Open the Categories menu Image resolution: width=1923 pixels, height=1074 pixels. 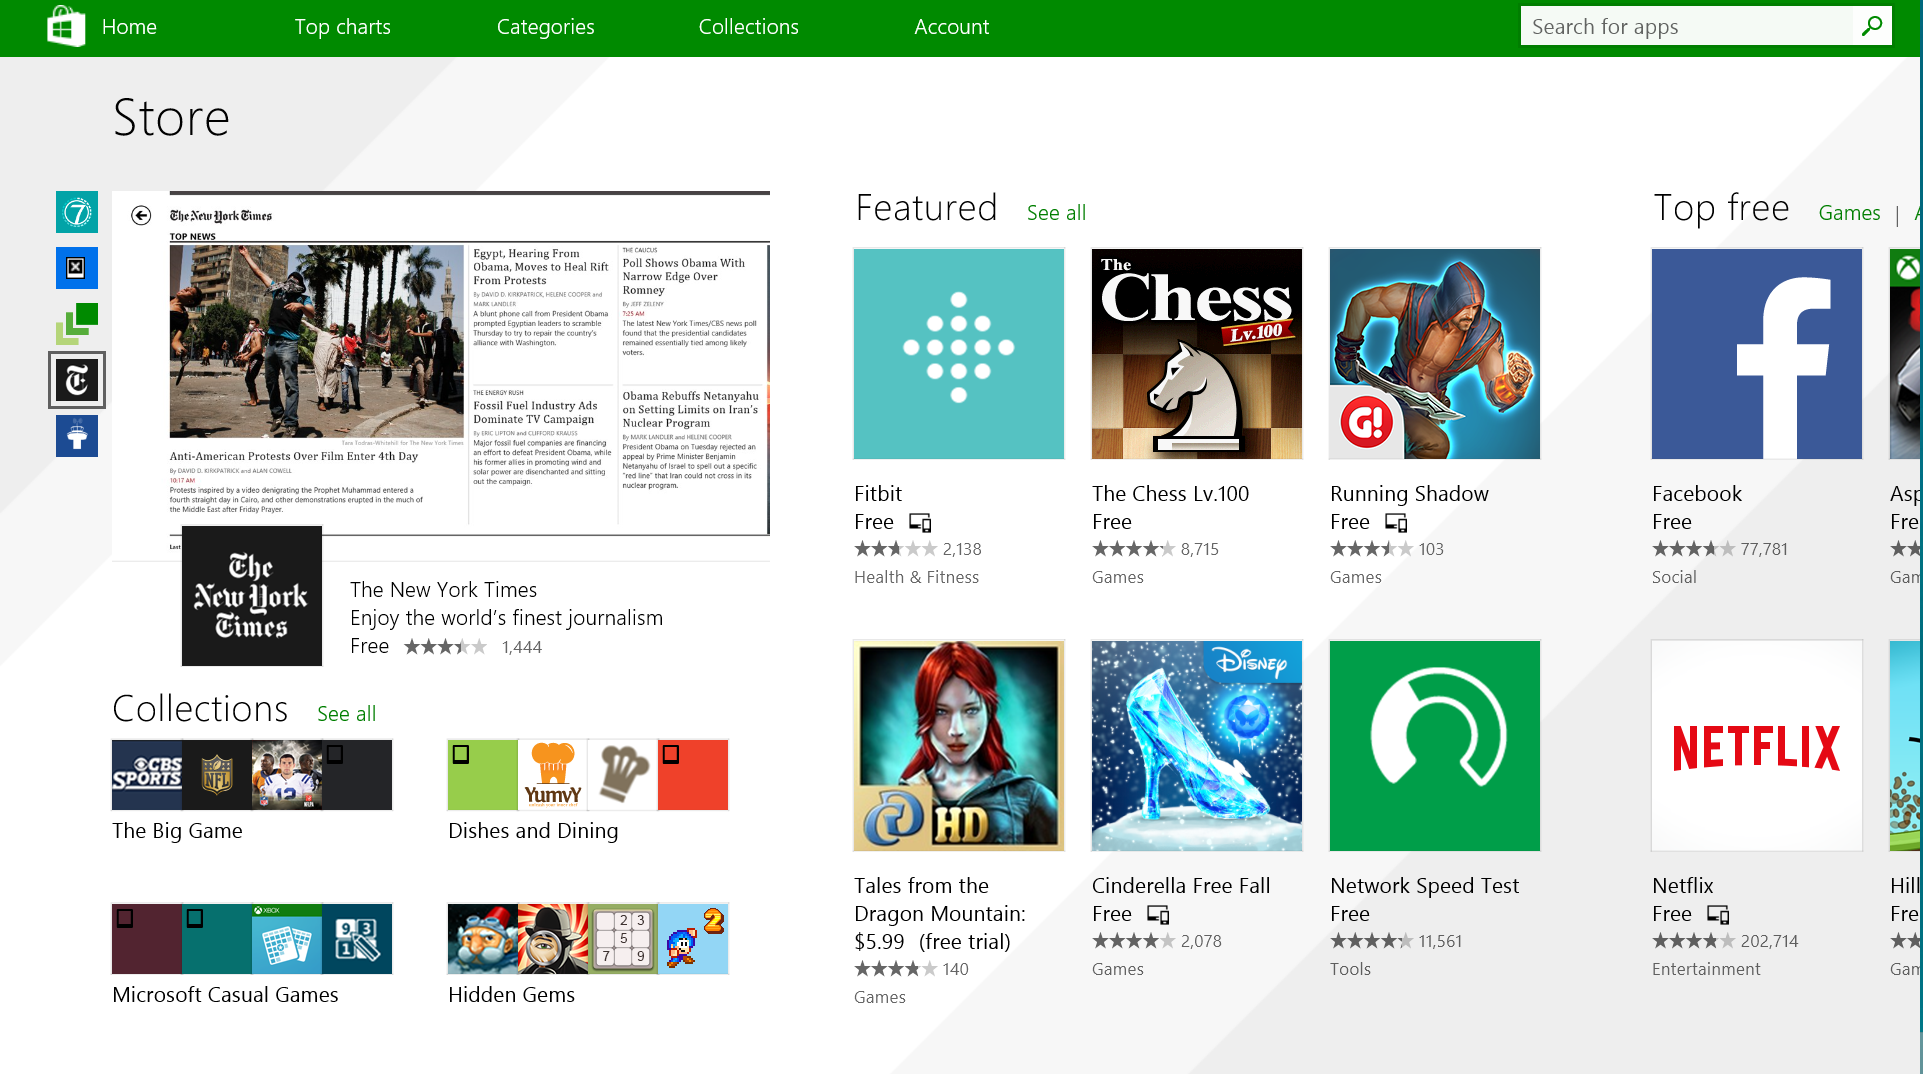[x=545, y=27]
